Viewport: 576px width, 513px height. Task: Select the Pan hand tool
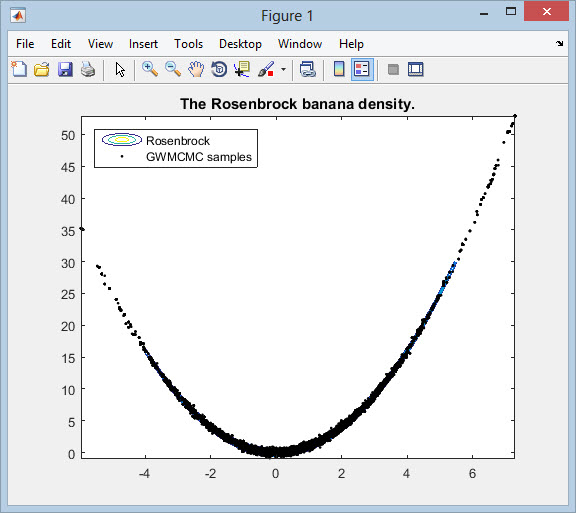(196, 69)
